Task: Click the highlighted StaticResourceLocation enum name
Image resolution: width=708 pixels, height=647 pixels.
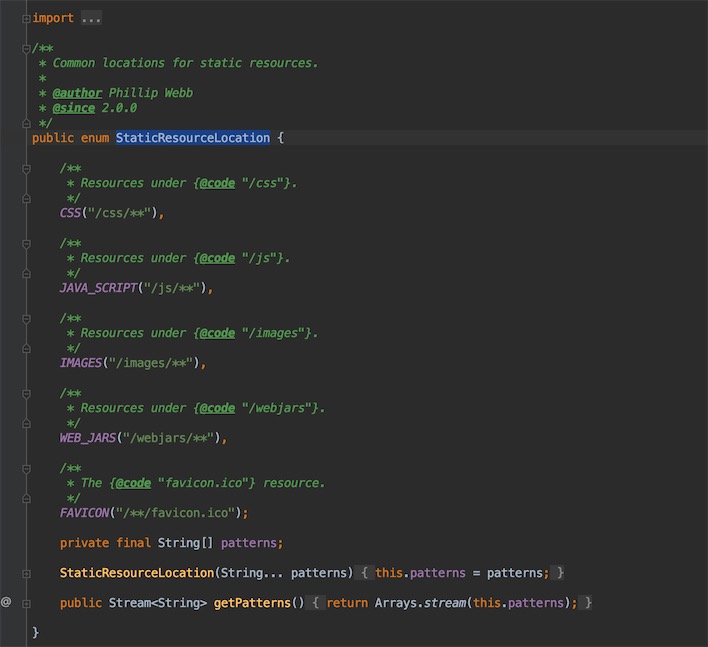Action: tap(193, 138)
